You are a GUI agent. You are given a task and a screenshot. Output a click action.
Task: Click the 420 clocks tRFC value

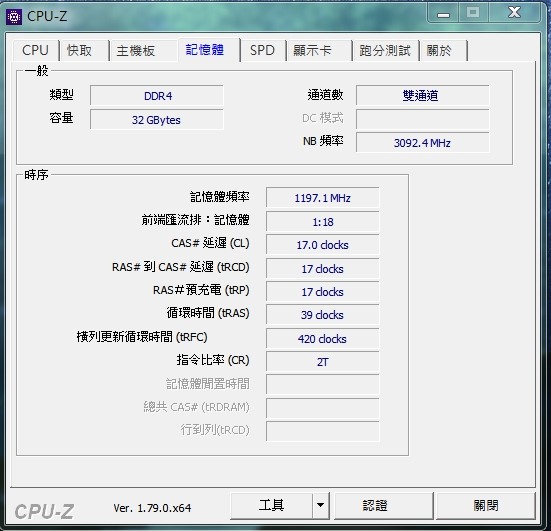tap(323, 338)
